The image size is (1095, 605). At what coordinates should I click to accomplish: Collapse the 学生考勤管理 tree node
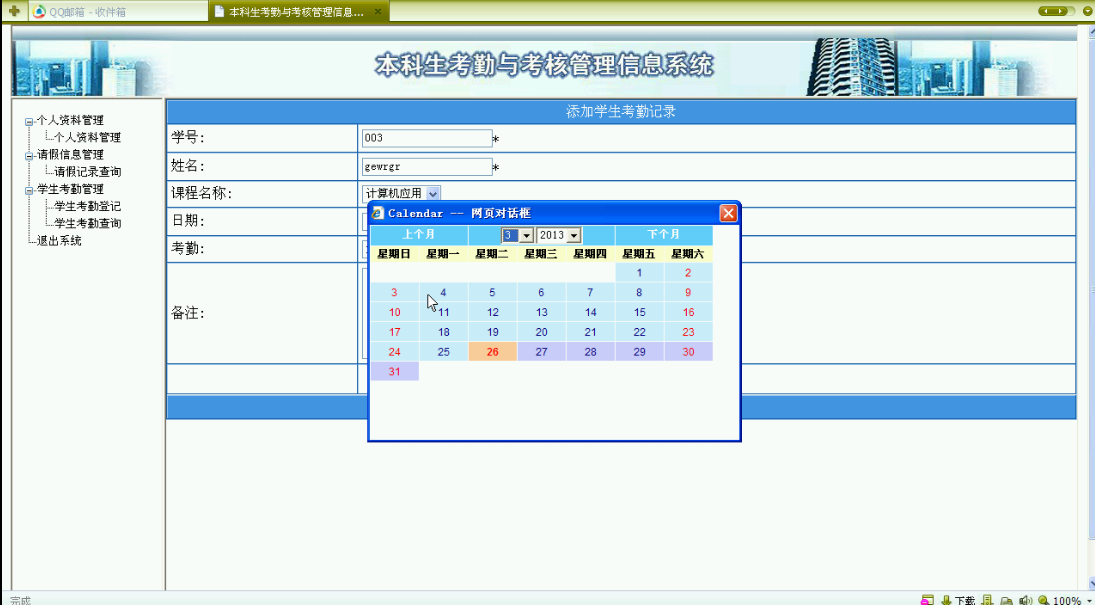[x=29, y=190]
